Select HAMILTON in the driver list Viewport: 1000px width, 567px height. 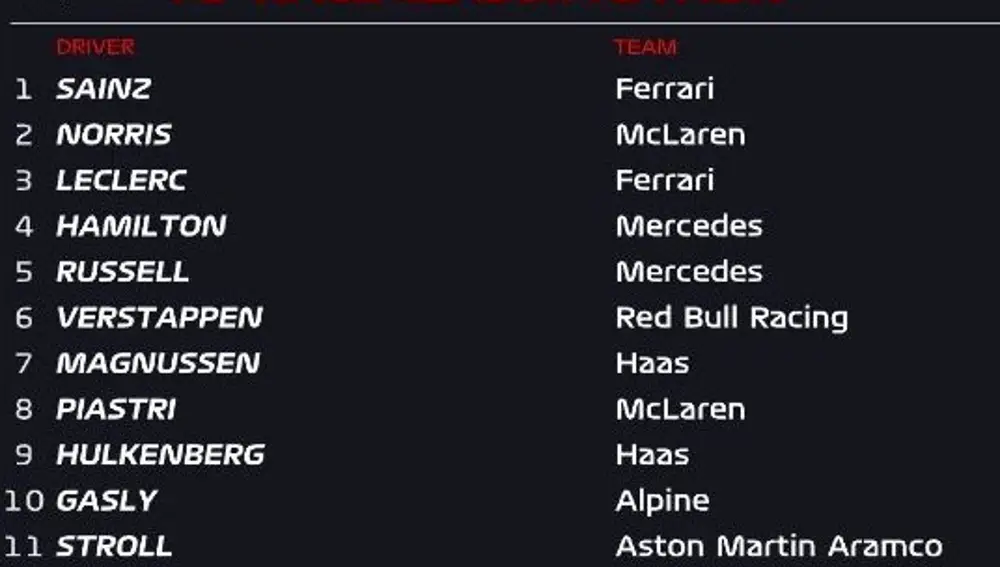pyautogui.click(x=141, y=226)
